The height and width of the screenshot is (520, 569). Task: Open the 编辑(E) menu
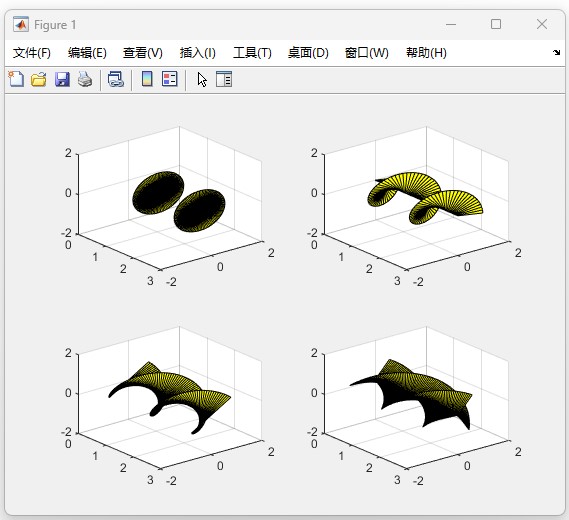point(87,53)
